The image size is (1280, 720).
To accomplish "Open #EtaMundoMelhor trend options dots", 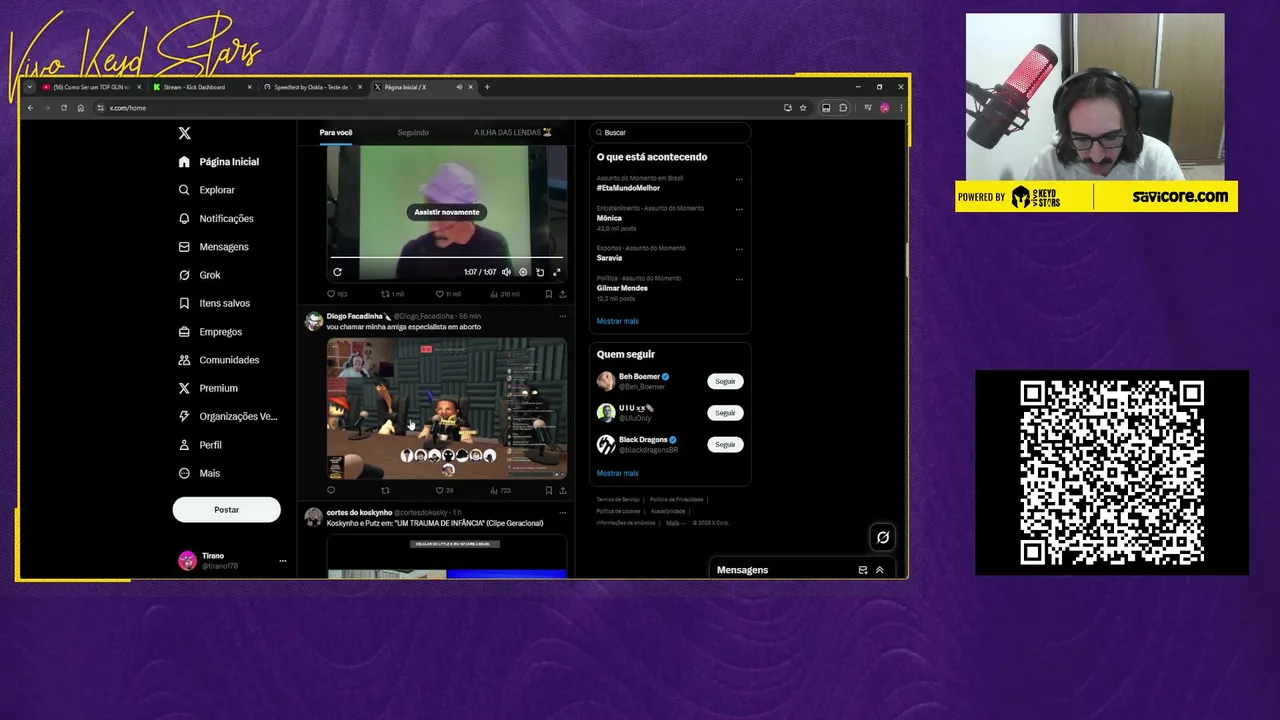I will tap(739, 180).
